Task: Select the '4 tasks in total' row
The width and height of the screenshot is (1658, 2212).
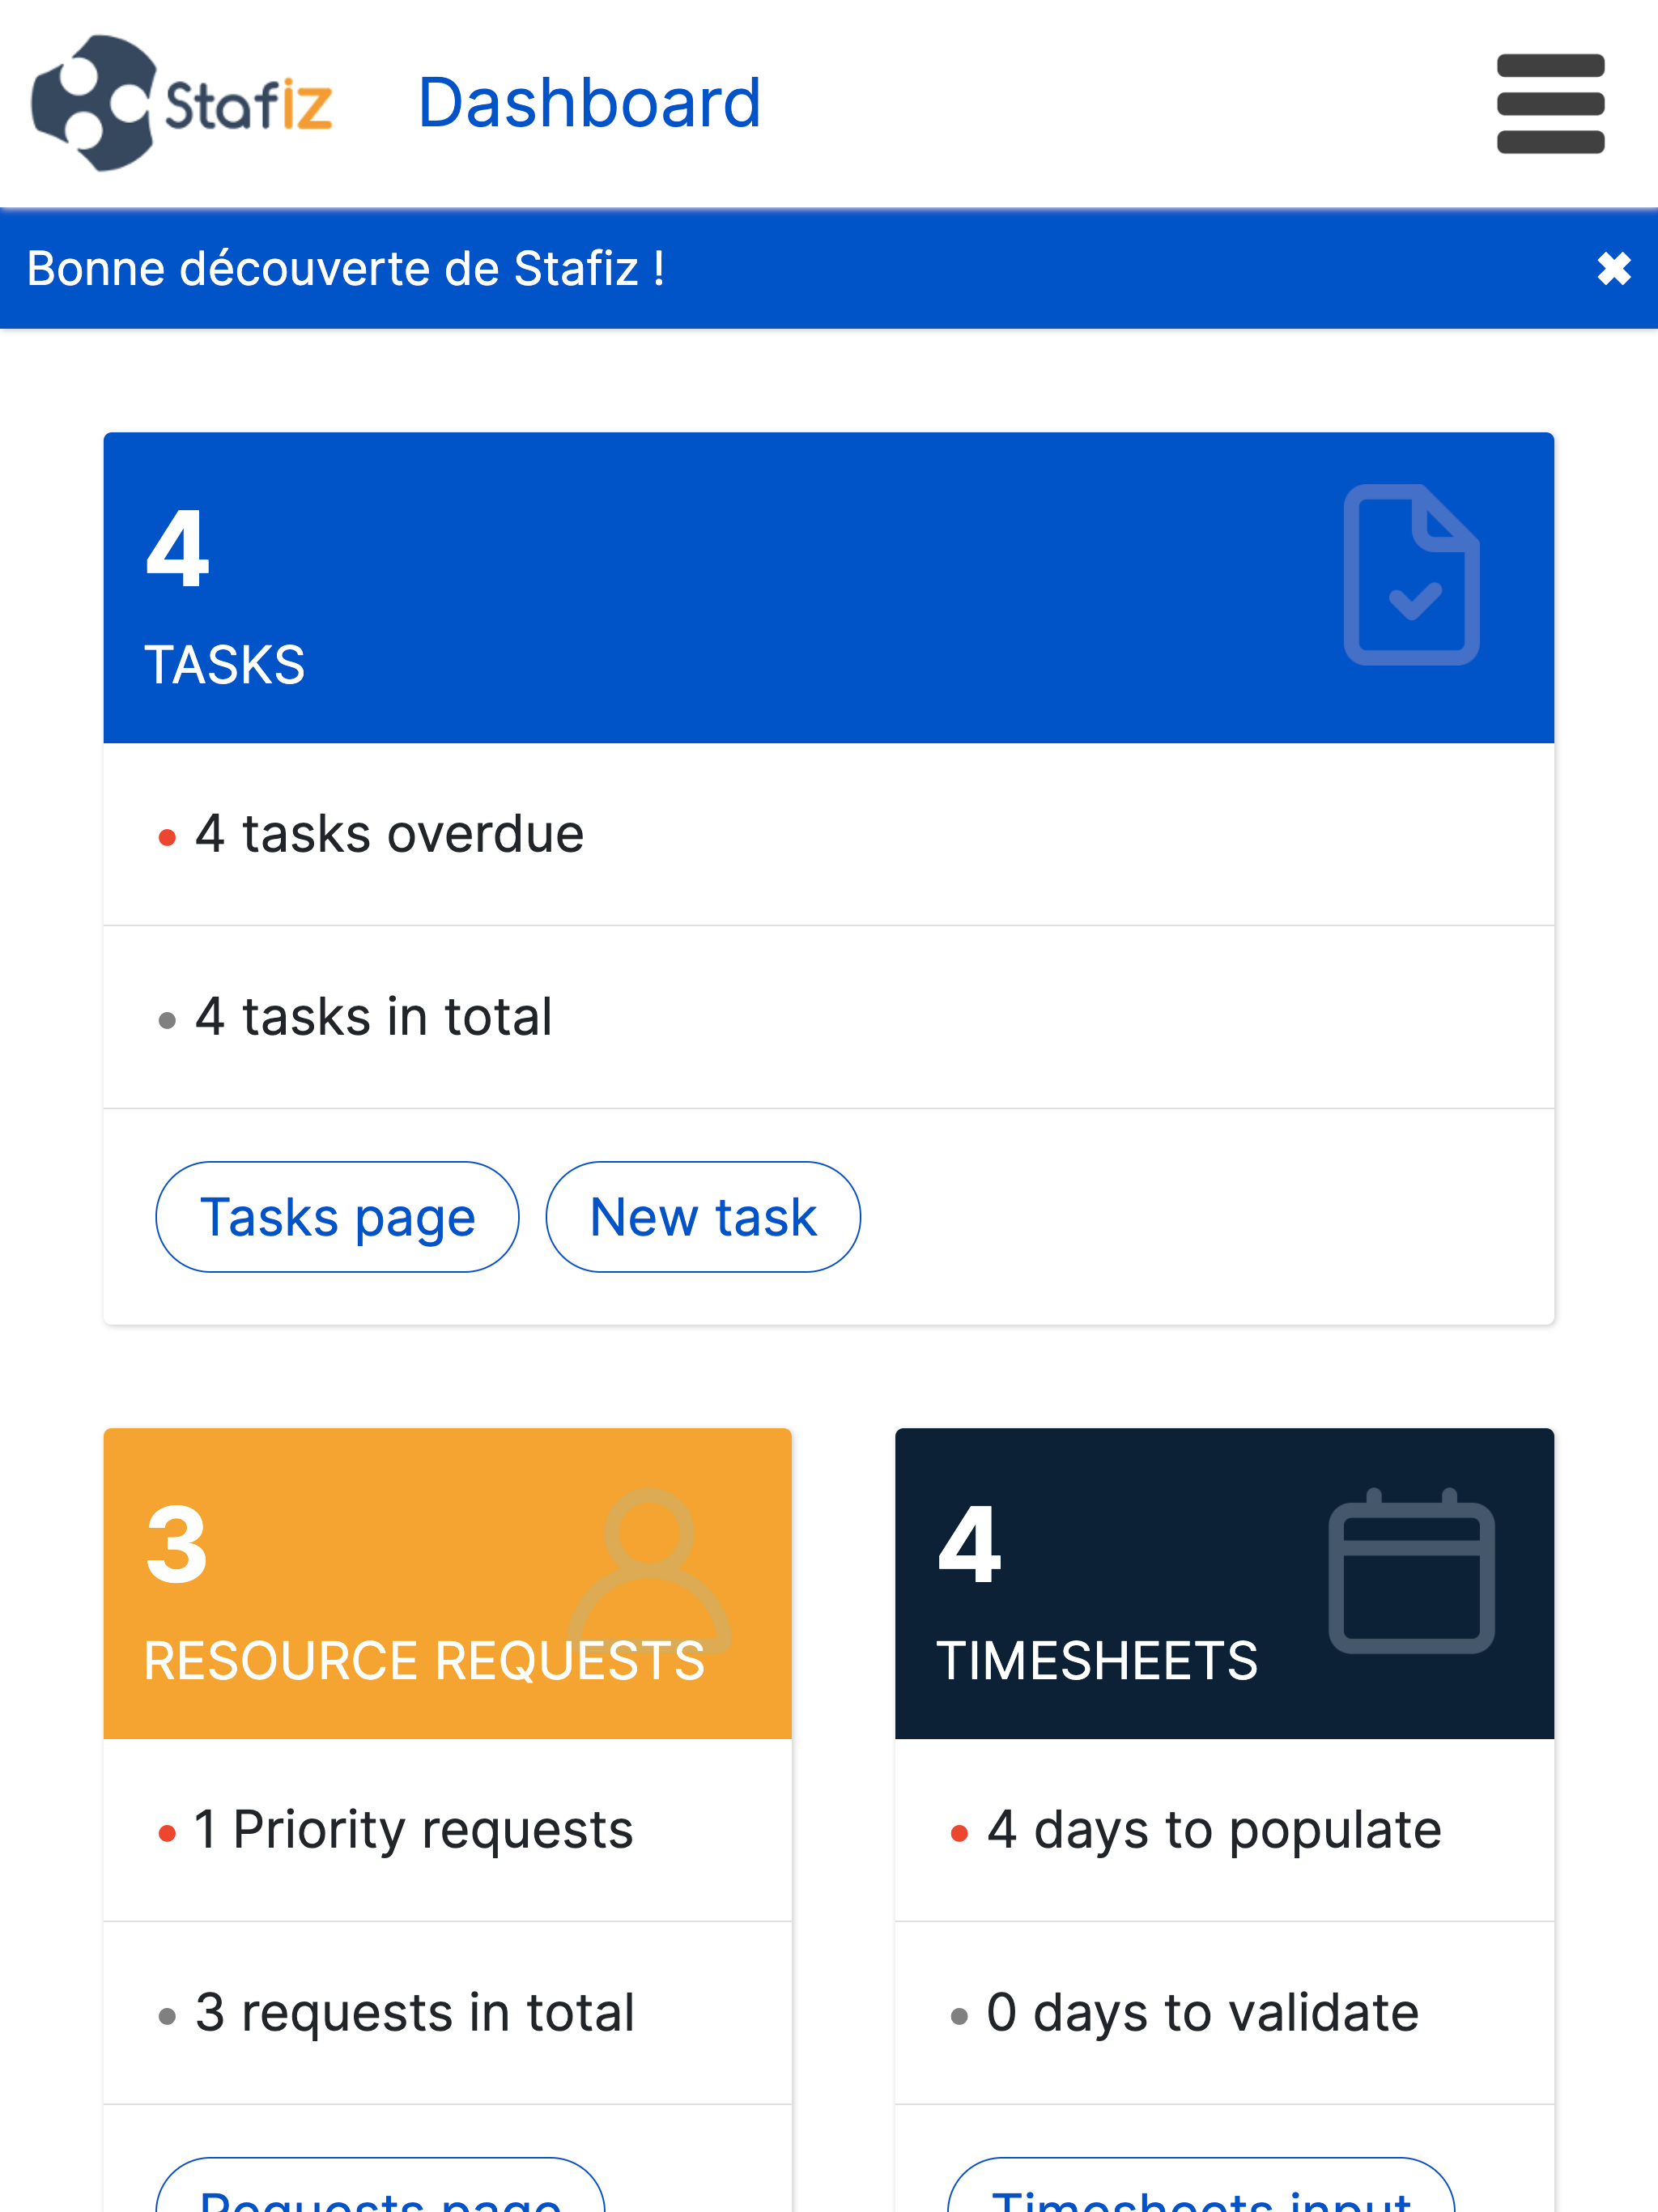Action: (x=829, y=1017)
